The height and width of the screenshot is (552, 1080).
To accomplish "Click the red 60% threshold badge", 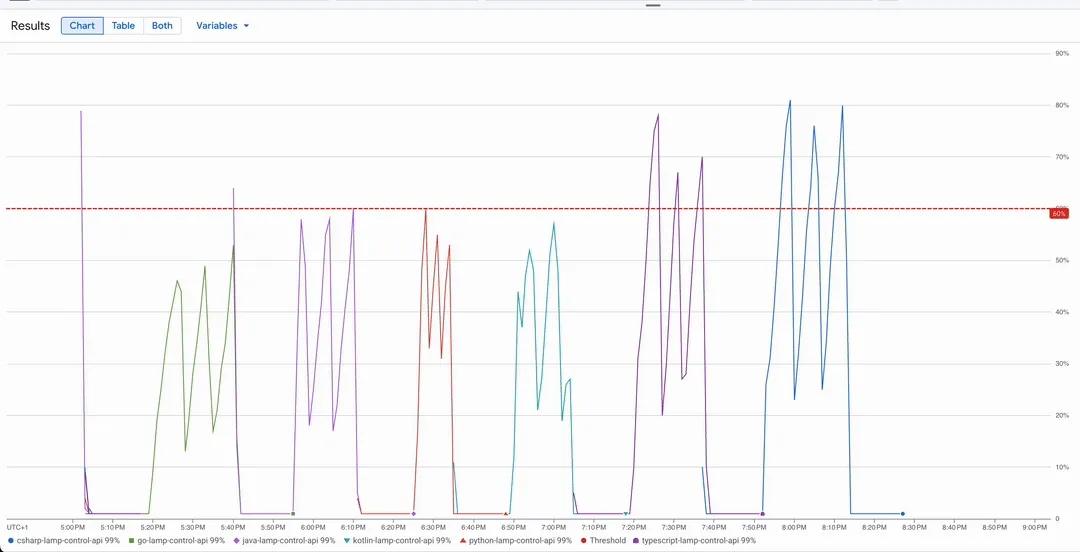I will click(1059, 214).
